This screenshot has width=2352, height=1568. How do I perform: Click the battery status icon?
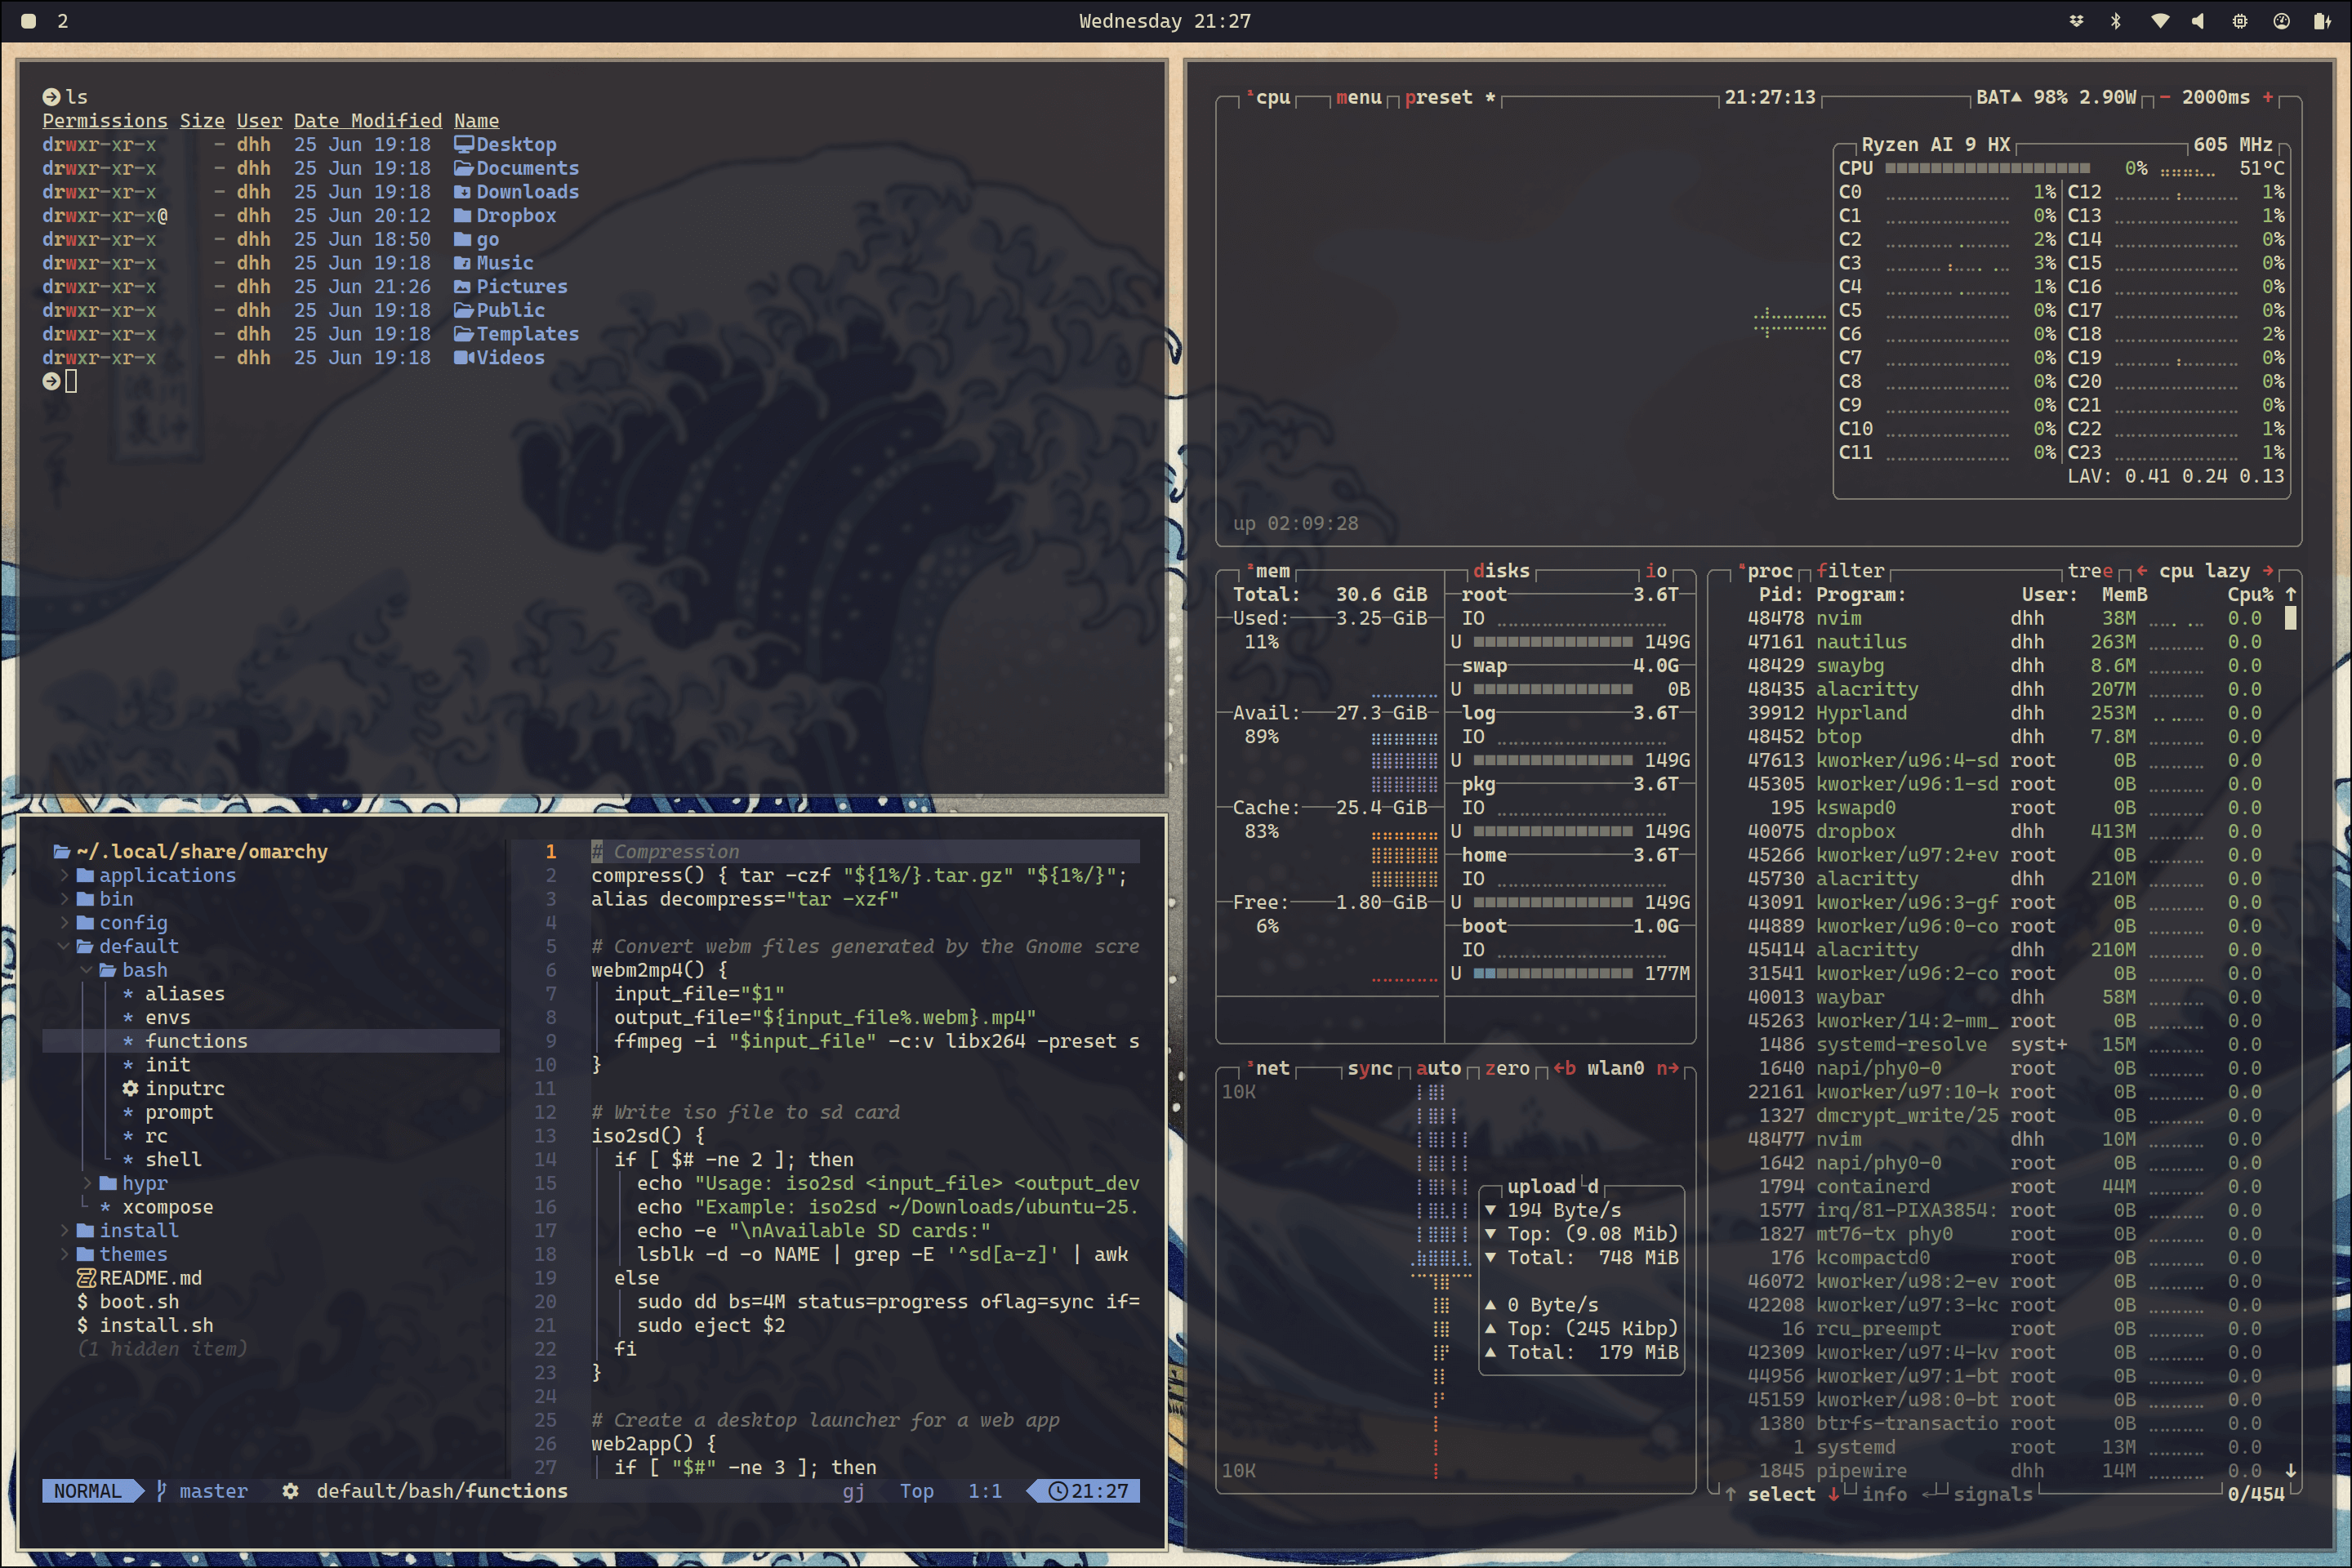click(2322, 21)
